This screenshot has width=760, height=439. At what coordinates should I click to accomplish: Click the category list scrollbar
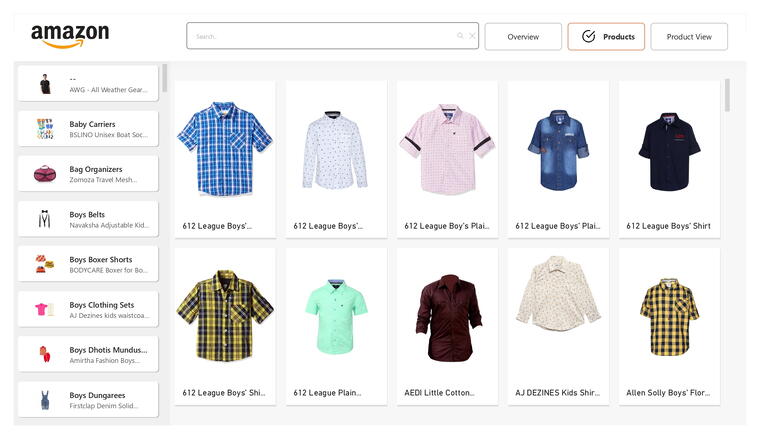[x=164, y=80]
